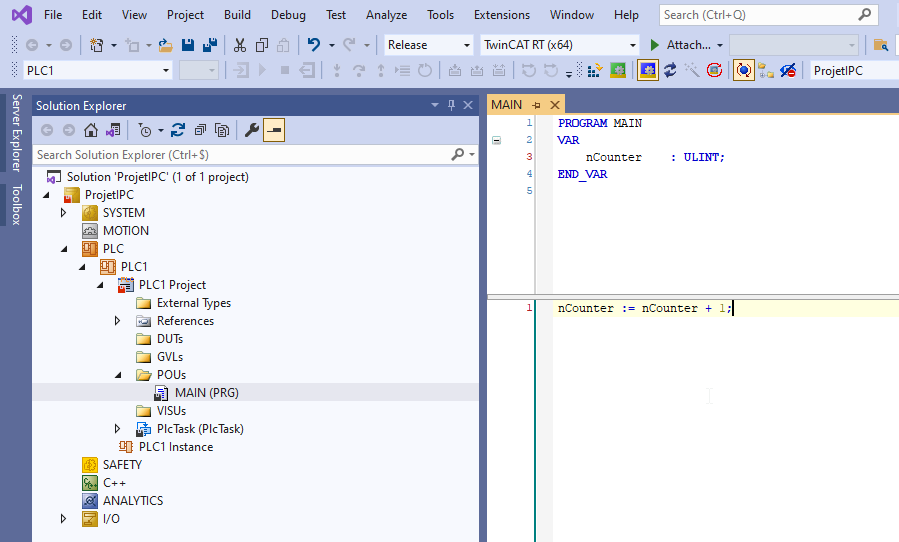This screenshot has width=899, height=542.
Task: Pin the Solution Explorer with auto-hide icon
Action: pos(451,105)
